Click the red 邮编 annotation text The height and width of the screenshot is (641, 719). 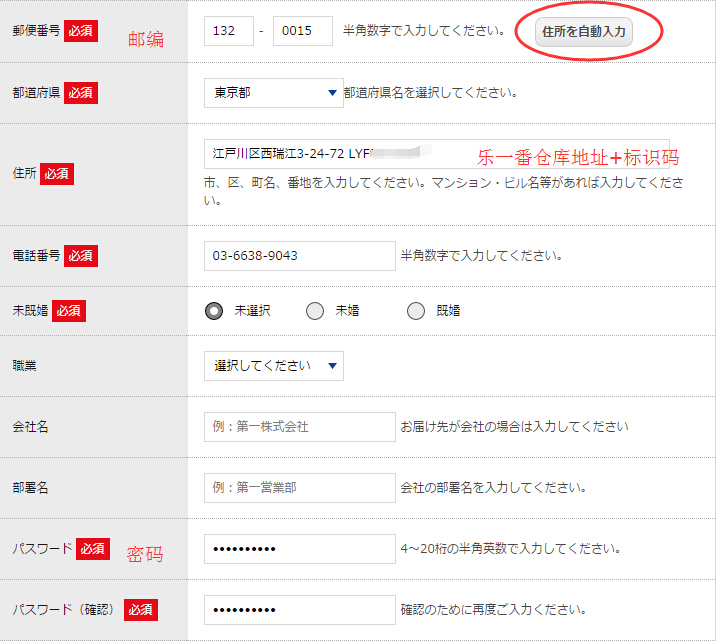[x=146, y=40]
